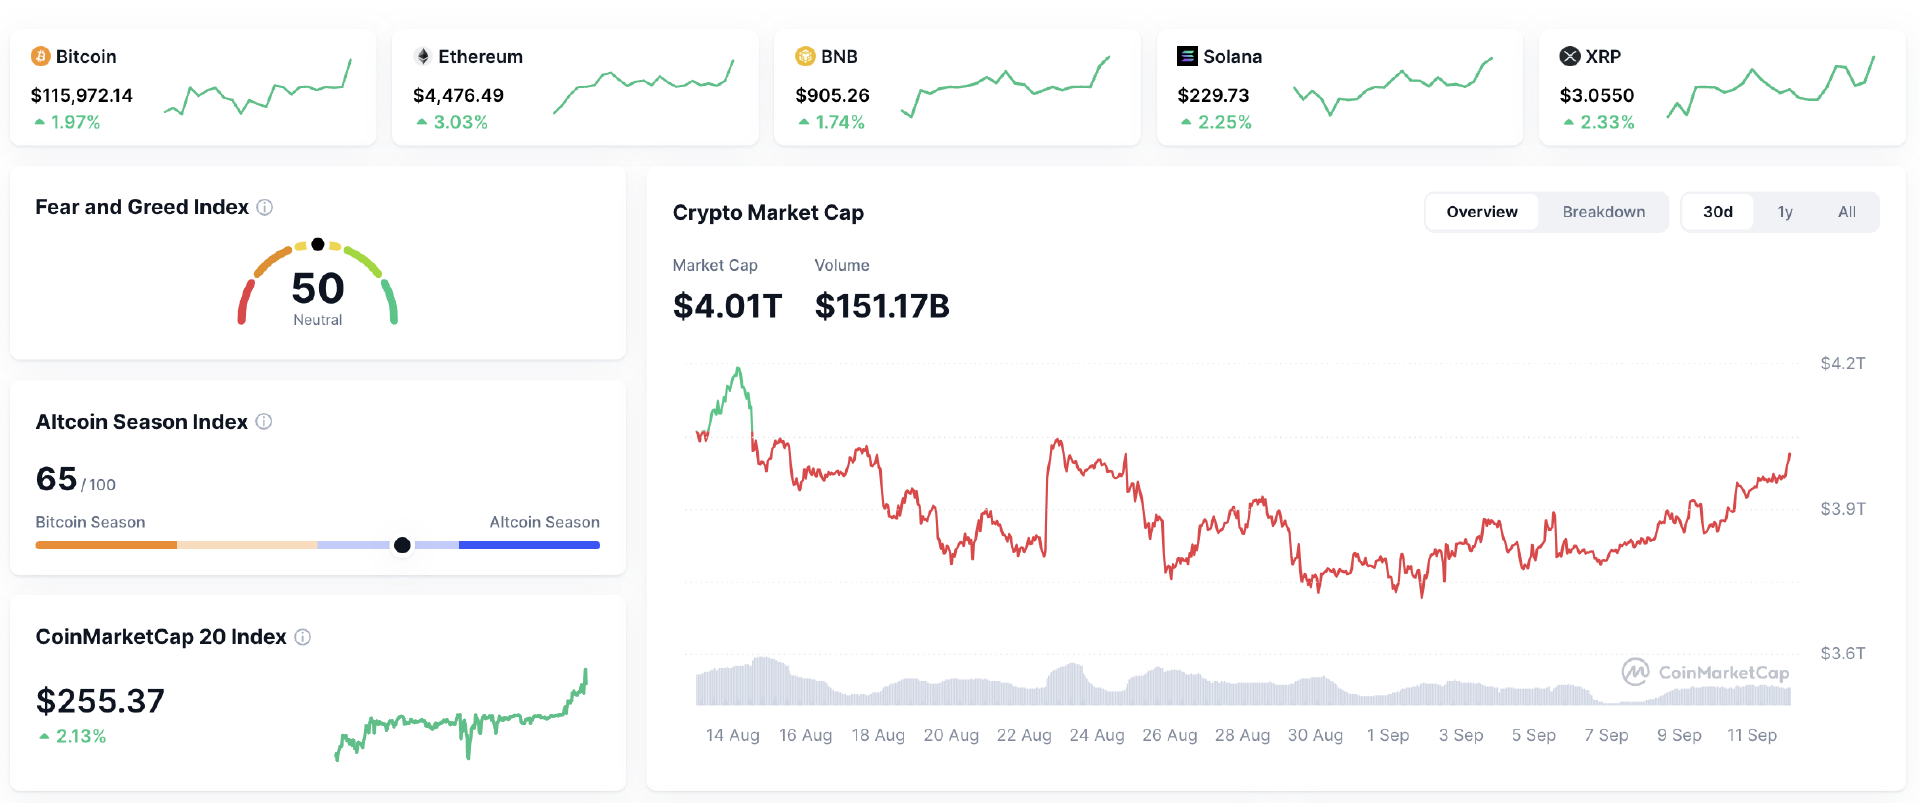Open CoinMarketCap 20 Index info icon
The height and width of the screenshot is (803, 1920).
(x=303, y=637)
